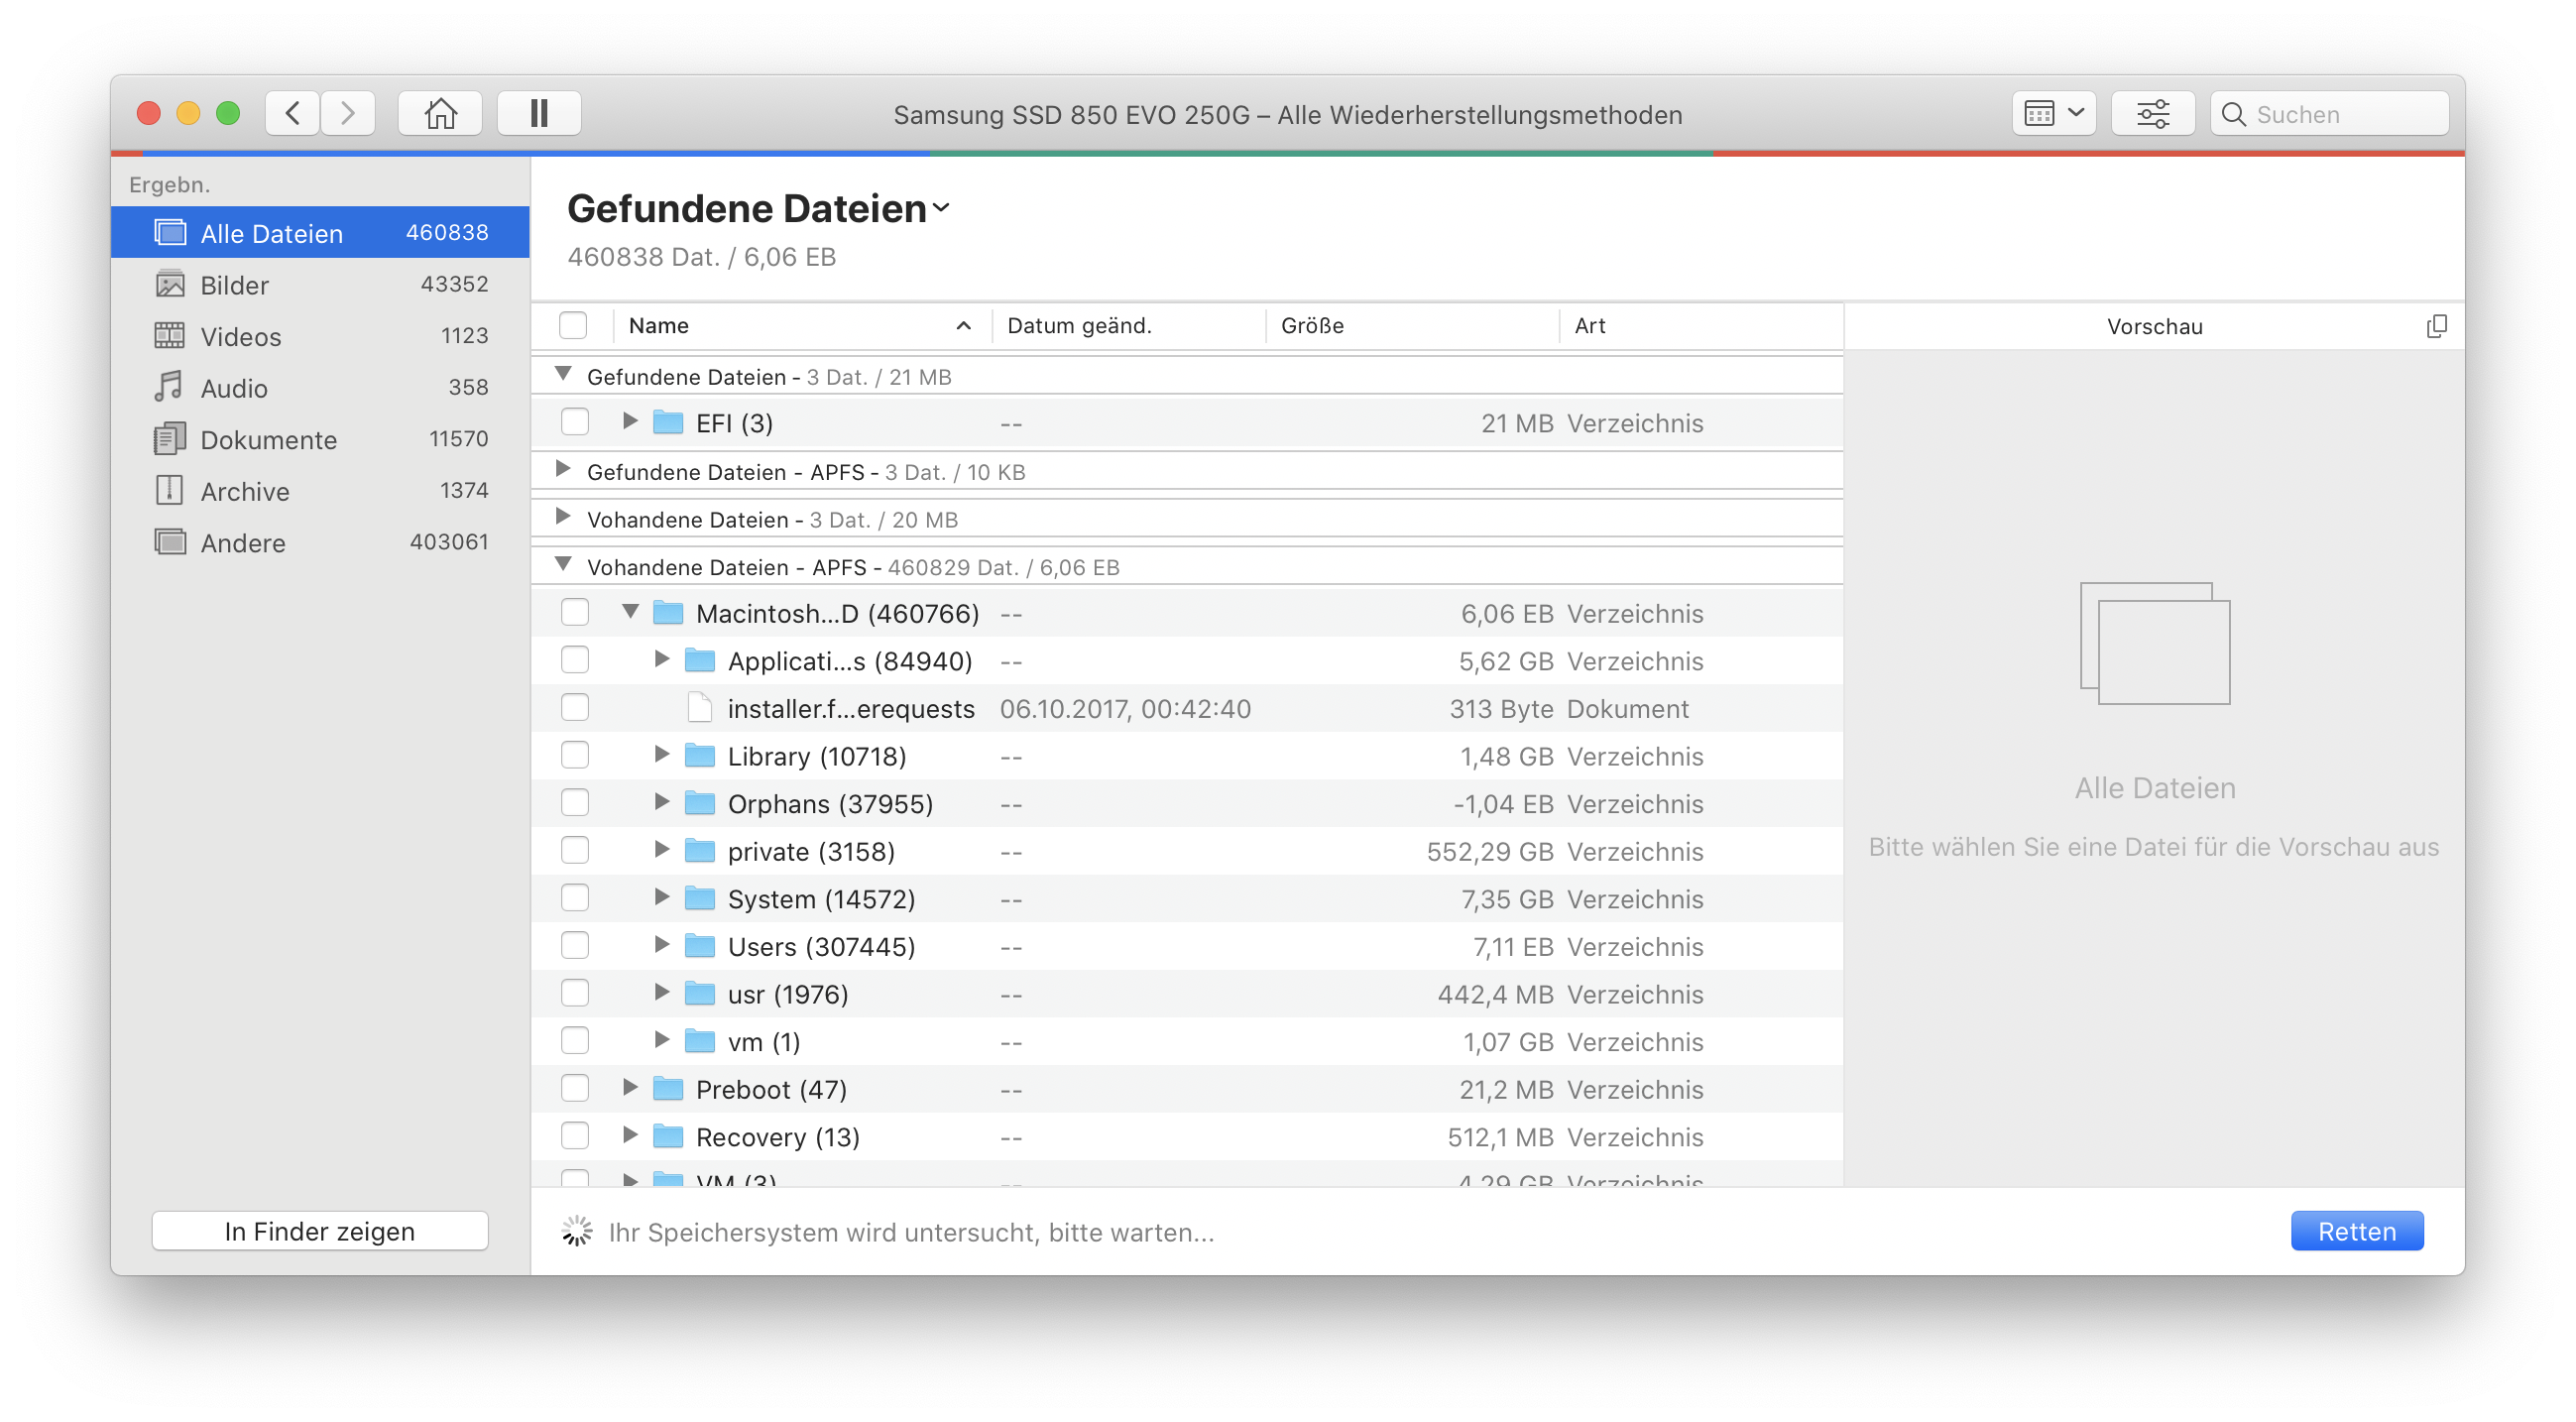2576x1422 pixels.
Task: Select Dokumente category in sidebar
Action: click(x=320, y=439)
